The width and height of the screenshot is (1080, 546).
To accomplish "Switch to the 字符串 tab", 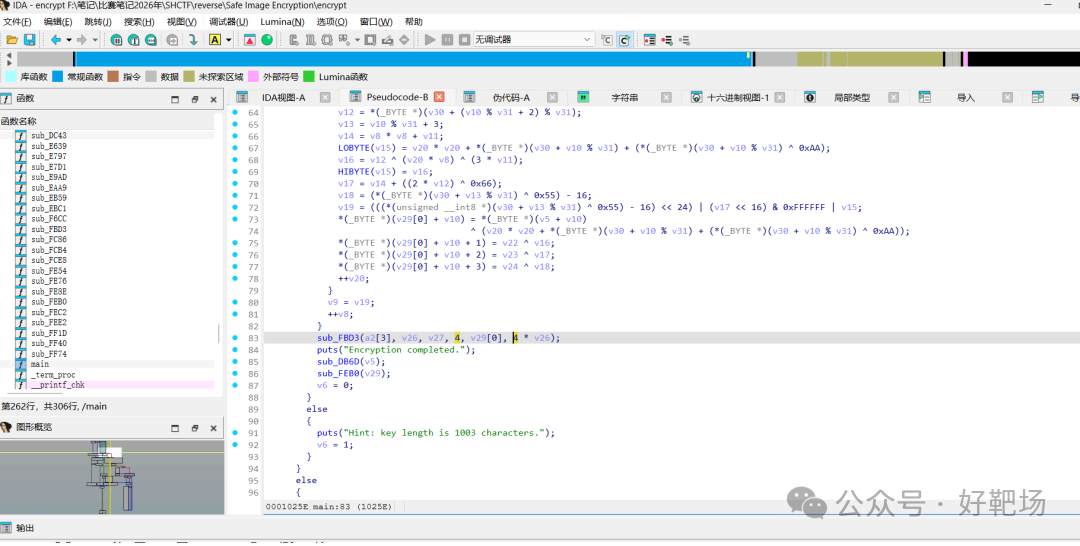I will pos(625,98).
